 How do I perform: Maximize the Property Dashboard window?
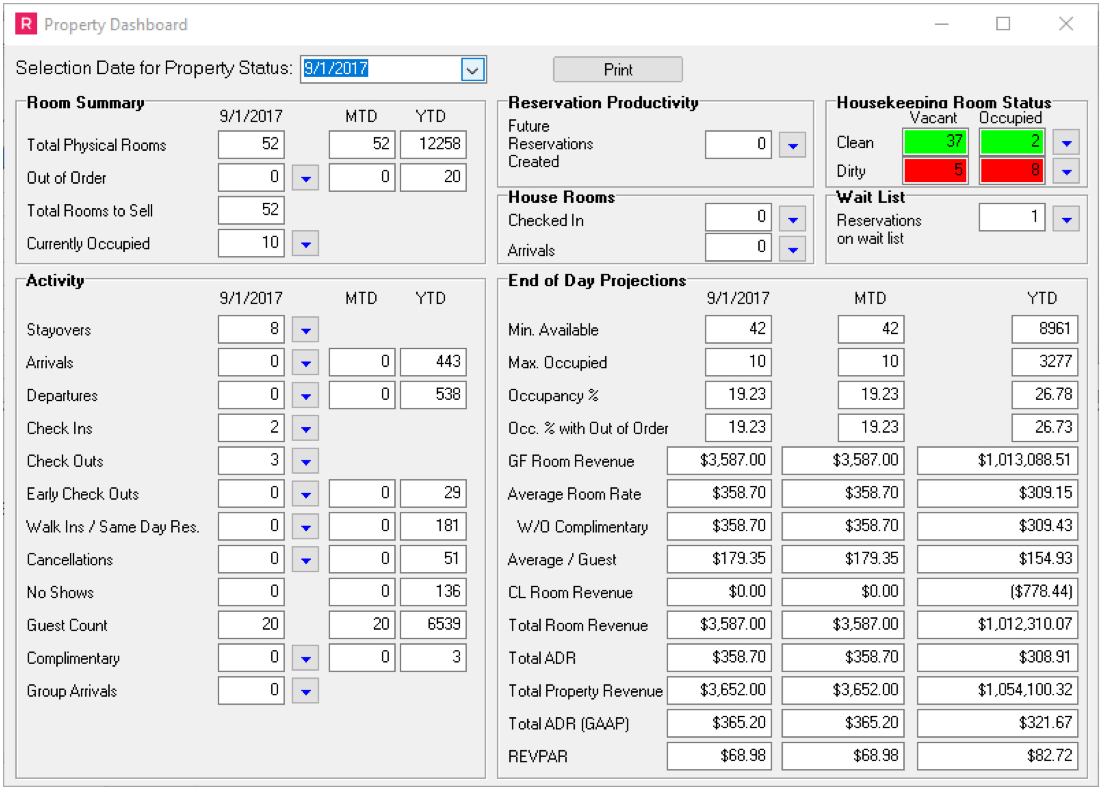[1003, 24]
